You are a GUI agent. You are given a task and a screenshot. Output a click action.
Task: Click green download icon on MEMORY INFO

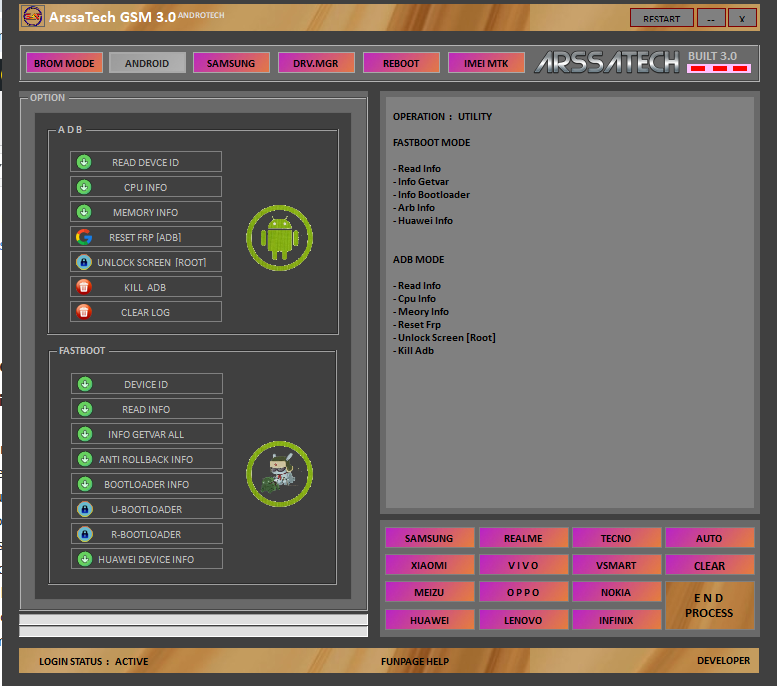84,212
